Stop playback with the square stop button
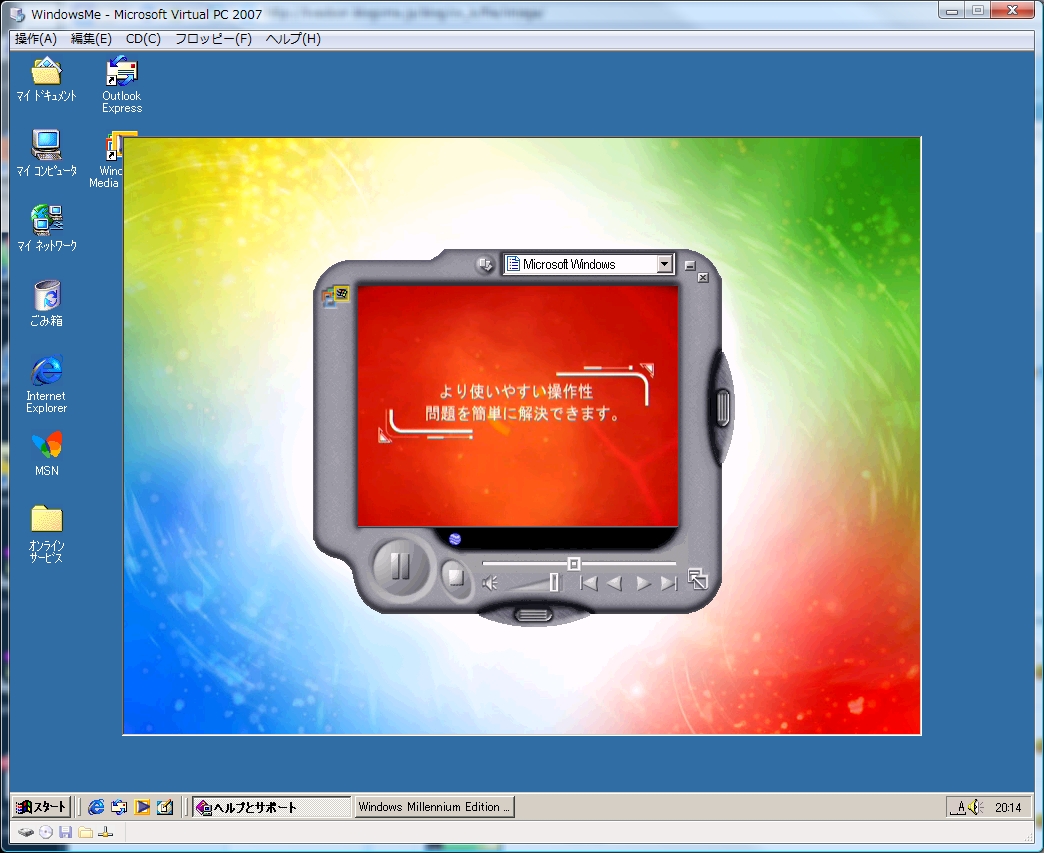This screenshot has width=1044, height=853. pos(455,576)
